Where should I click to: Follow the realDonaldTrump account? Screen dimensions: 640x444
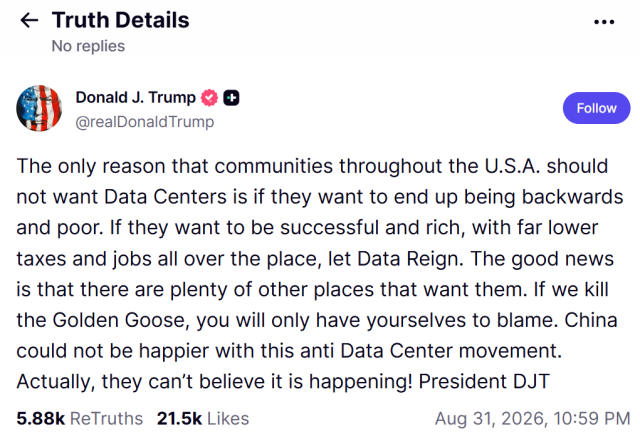596,108
